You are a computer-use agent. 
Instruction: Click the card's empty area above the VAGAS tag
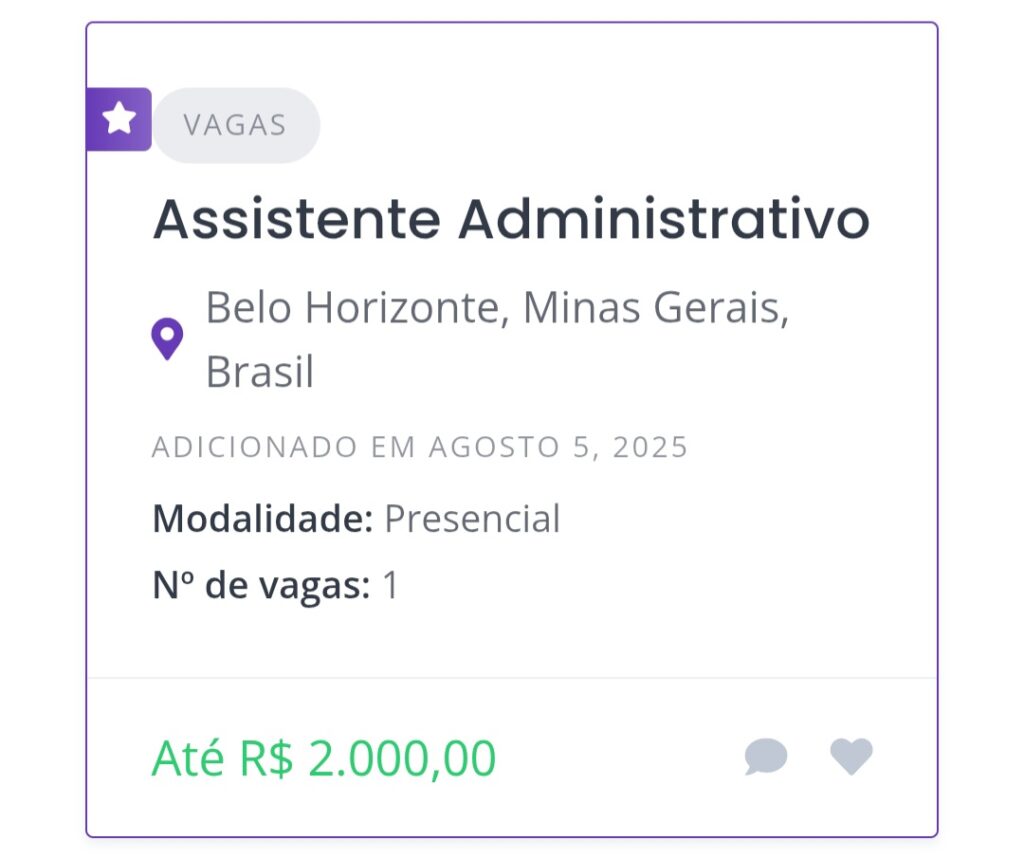click(512, 55)
